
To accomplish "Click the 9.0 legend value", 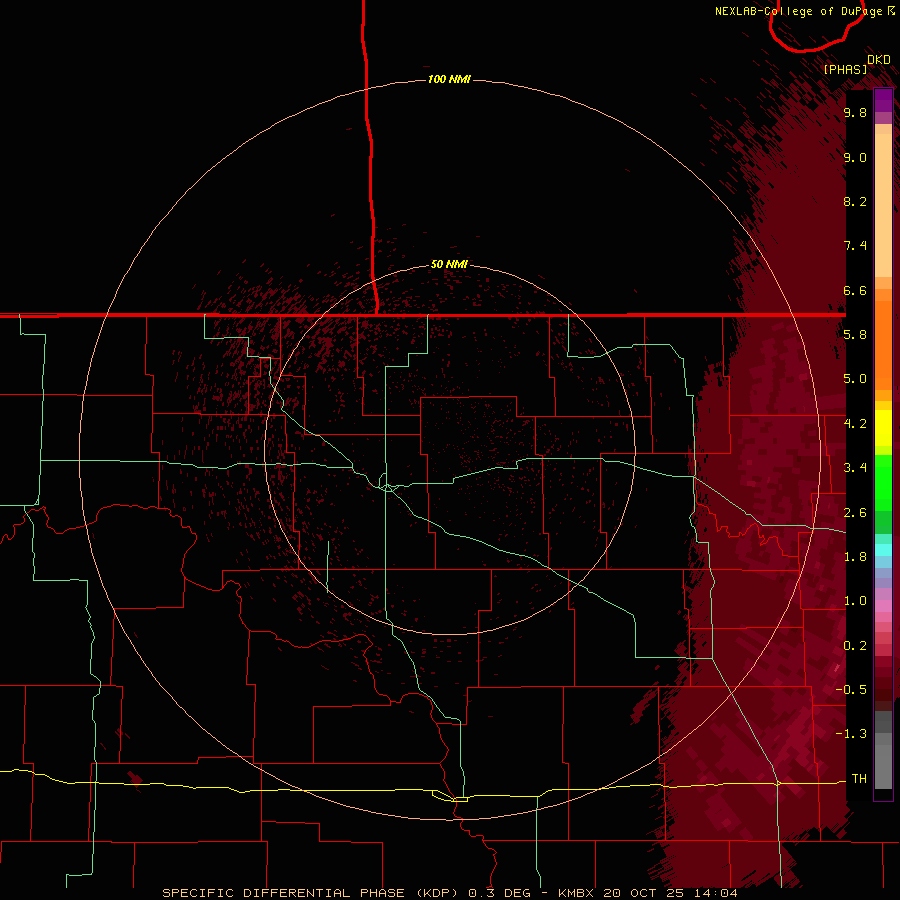I will [x=855, y=157].
